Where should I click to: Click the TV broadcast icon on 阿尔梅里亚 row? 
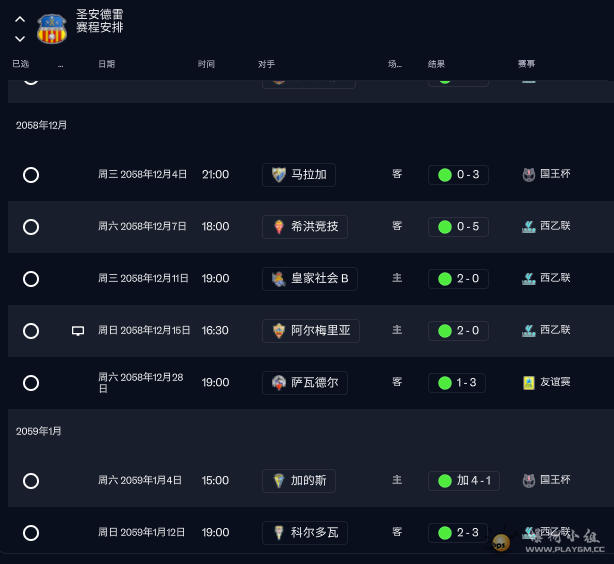(78, 331)
